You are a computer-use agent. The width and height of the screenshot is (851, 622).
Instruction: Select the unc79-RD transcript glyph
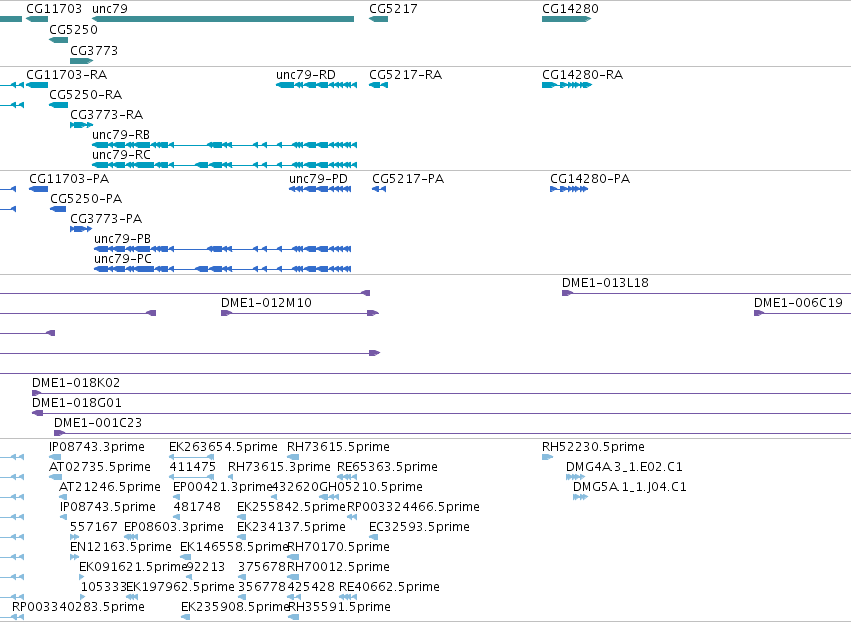316,85
